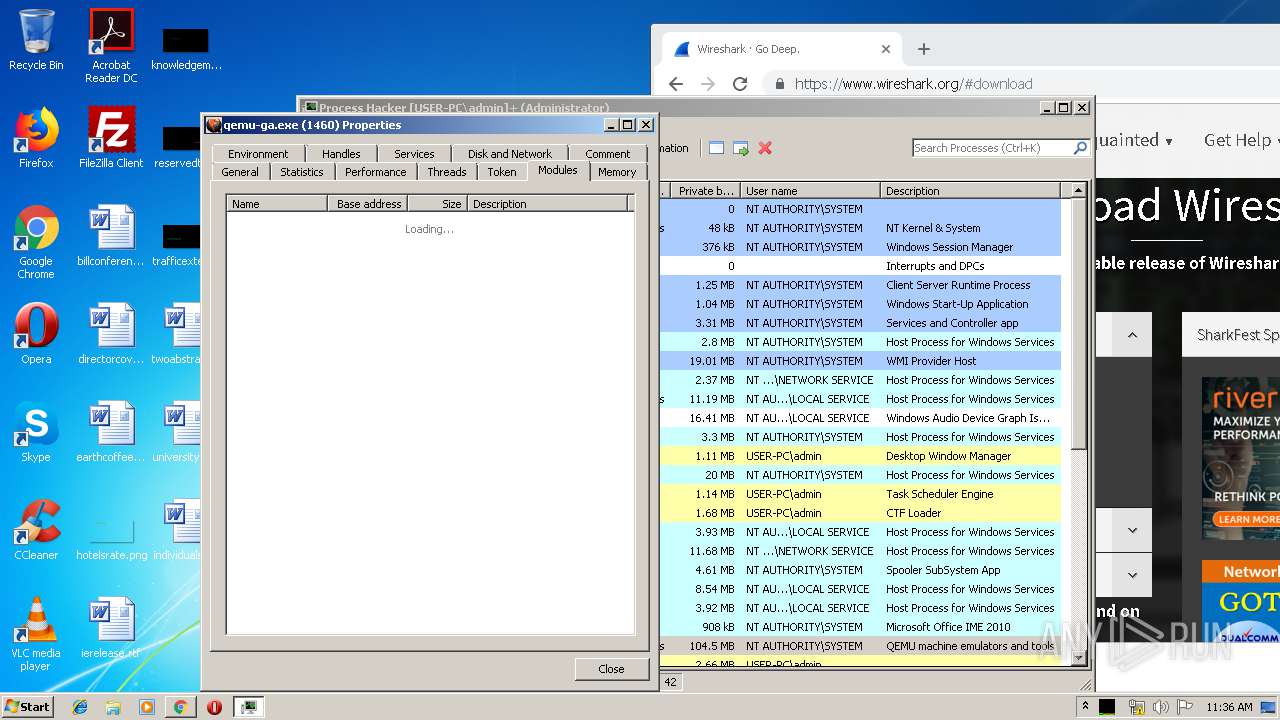This screenshot has height=720, width=1280.
Task: Select the billconferen Word document icon
Action: click(x=111, y=236)
